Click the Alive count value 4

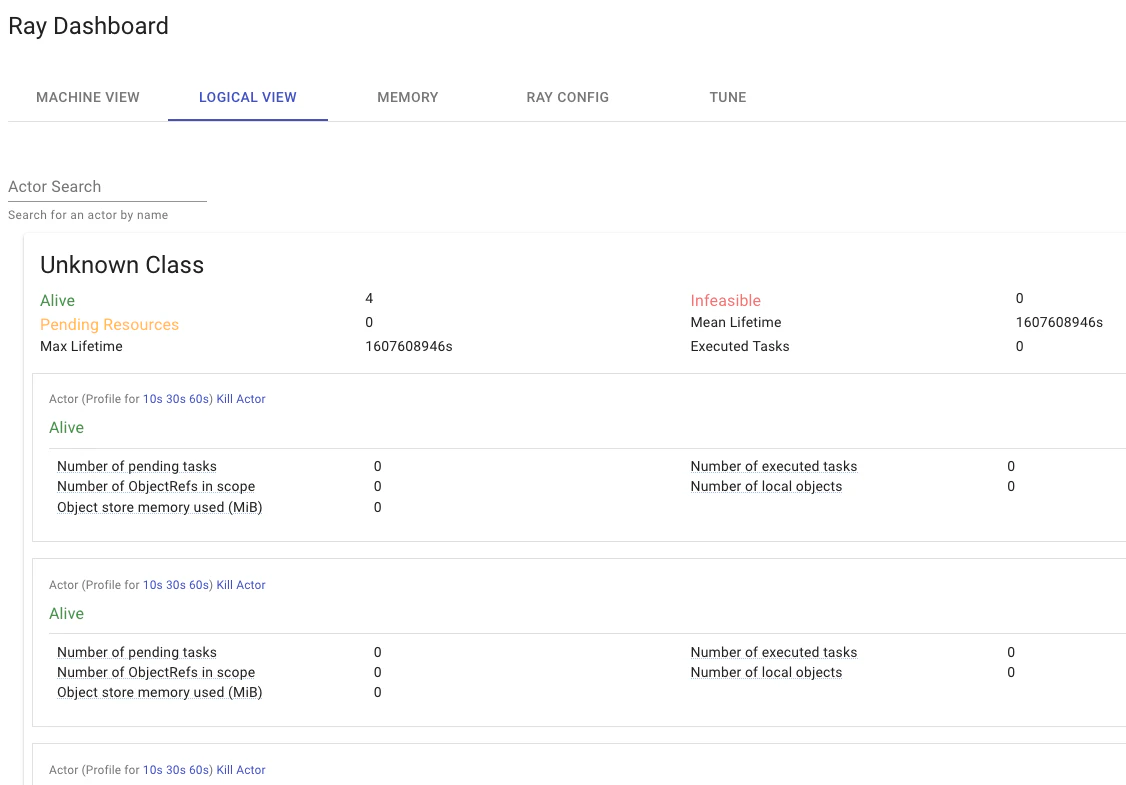click(369, 299)
